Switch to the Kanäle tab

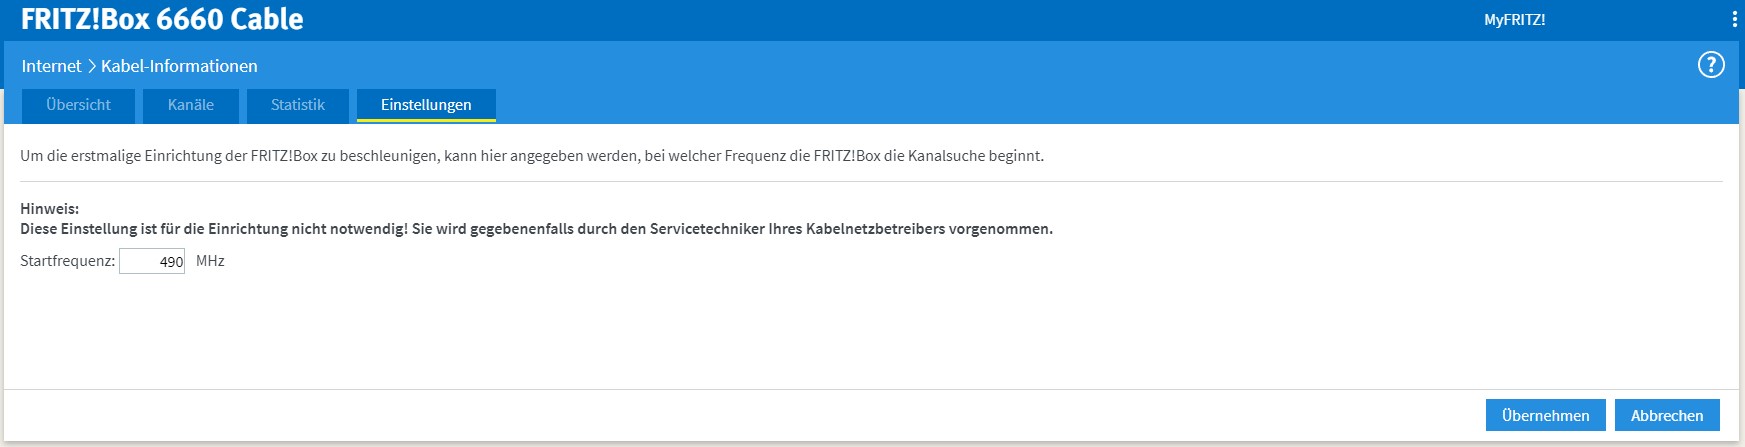tap(190, 105)
